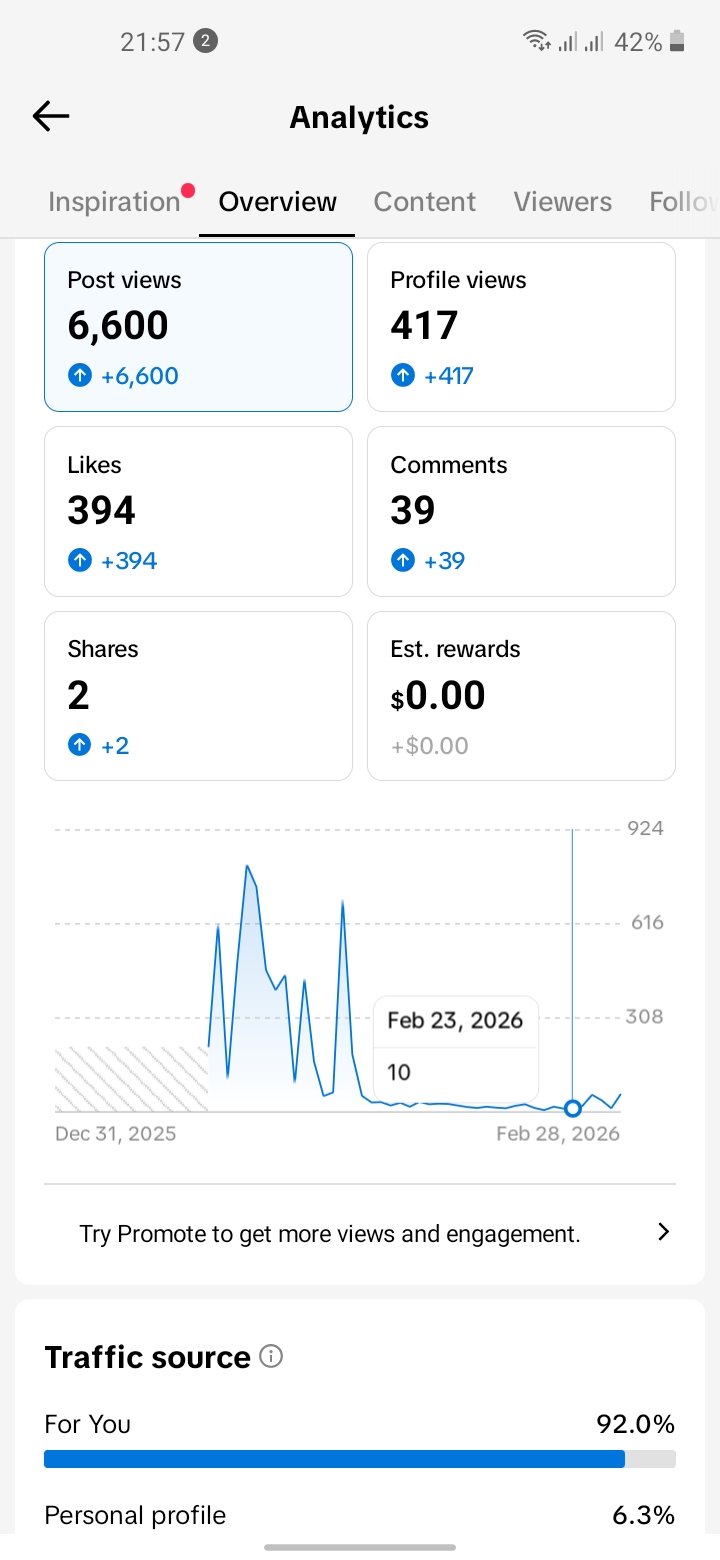Select the Est. rewards card
Viewport: 720px width, 1560px height.
pyautogui.click(x=521, y=696)
